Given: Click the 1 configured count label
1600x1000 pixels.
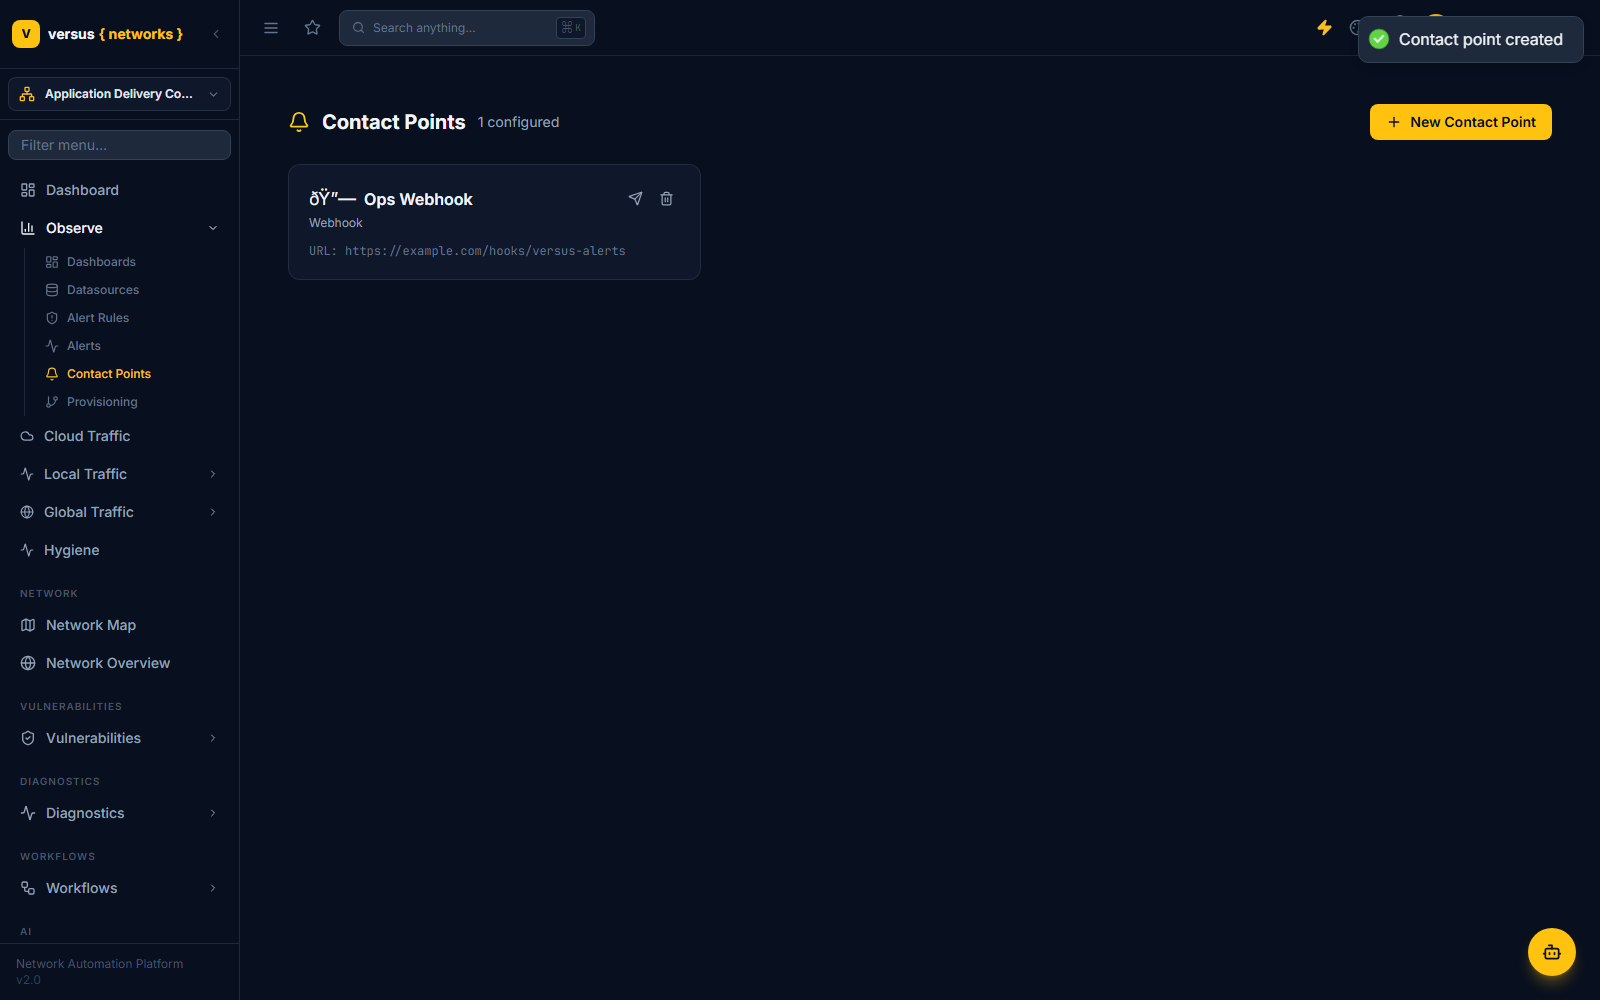Looking at the screenshot, I should [x=518, y=122].
